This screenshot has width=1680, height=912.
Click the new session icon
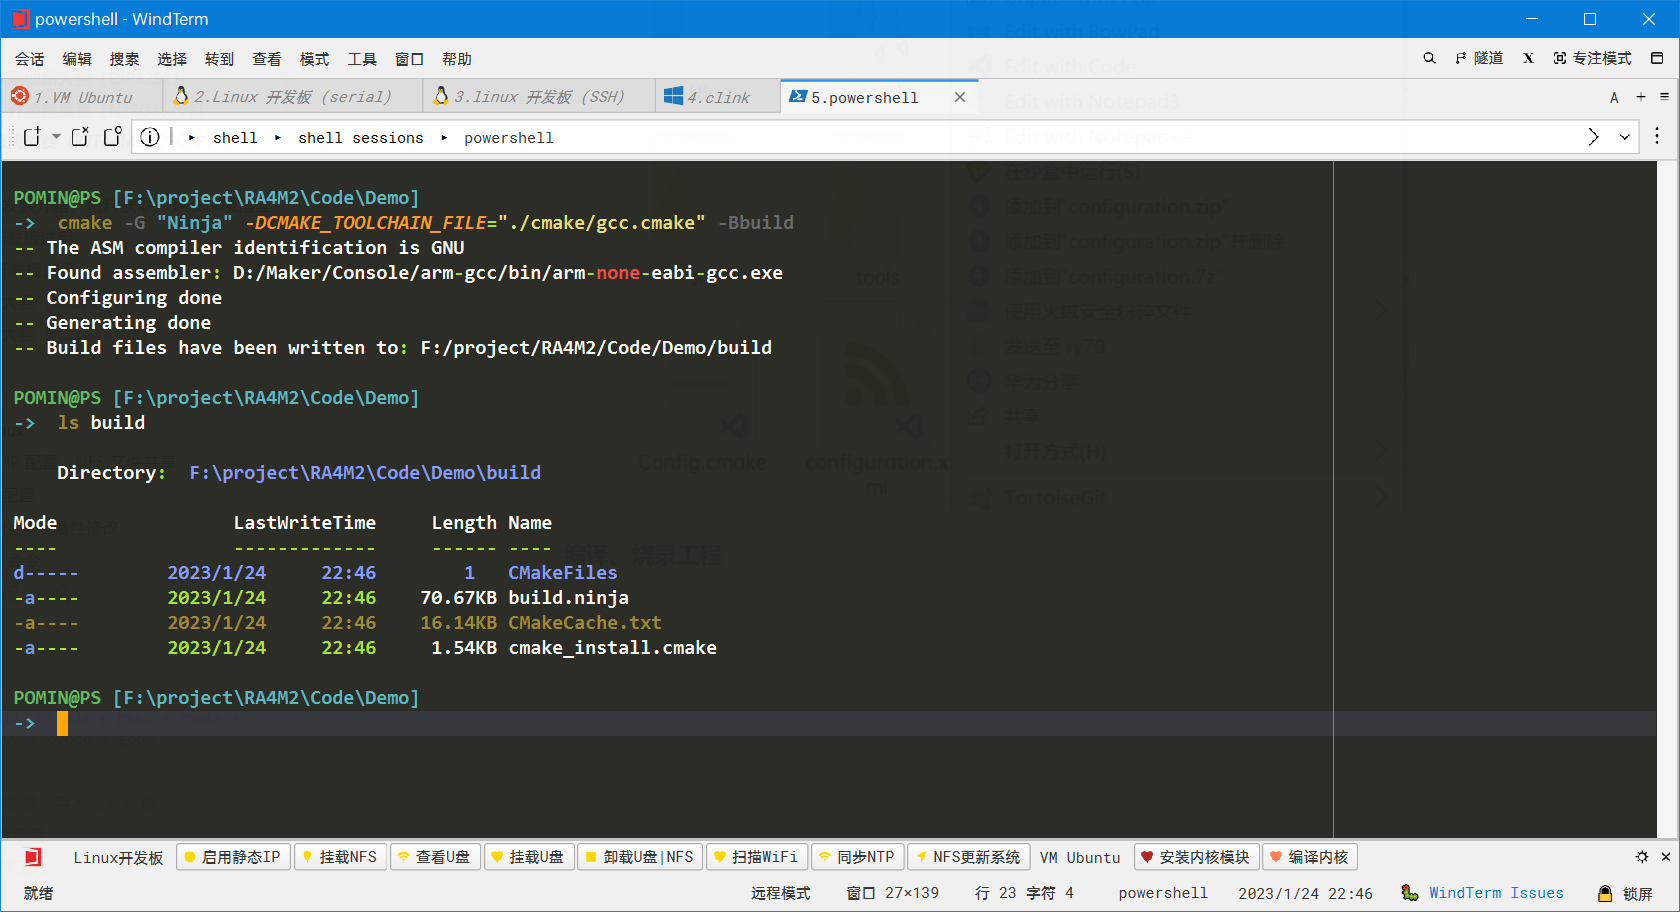tap(32, 137)
